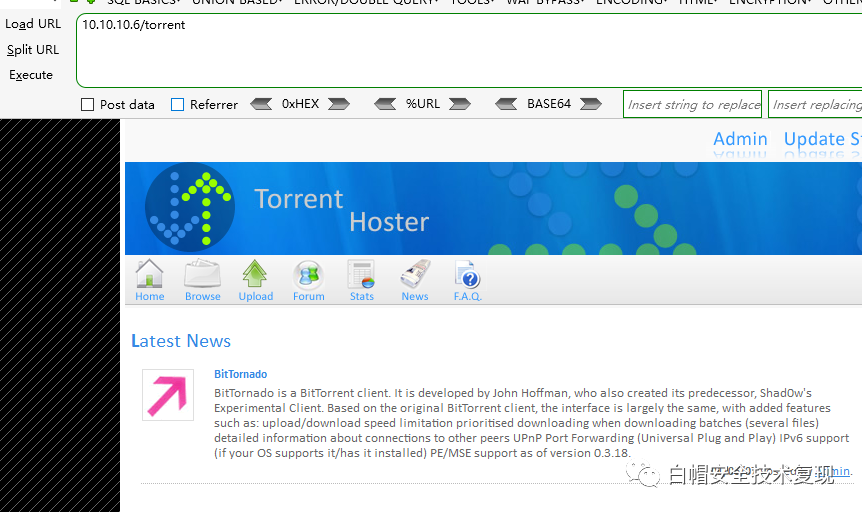The width and height of the screenshot is (862, 512).
Task: Click the Latest News heading
Action: 181,341
